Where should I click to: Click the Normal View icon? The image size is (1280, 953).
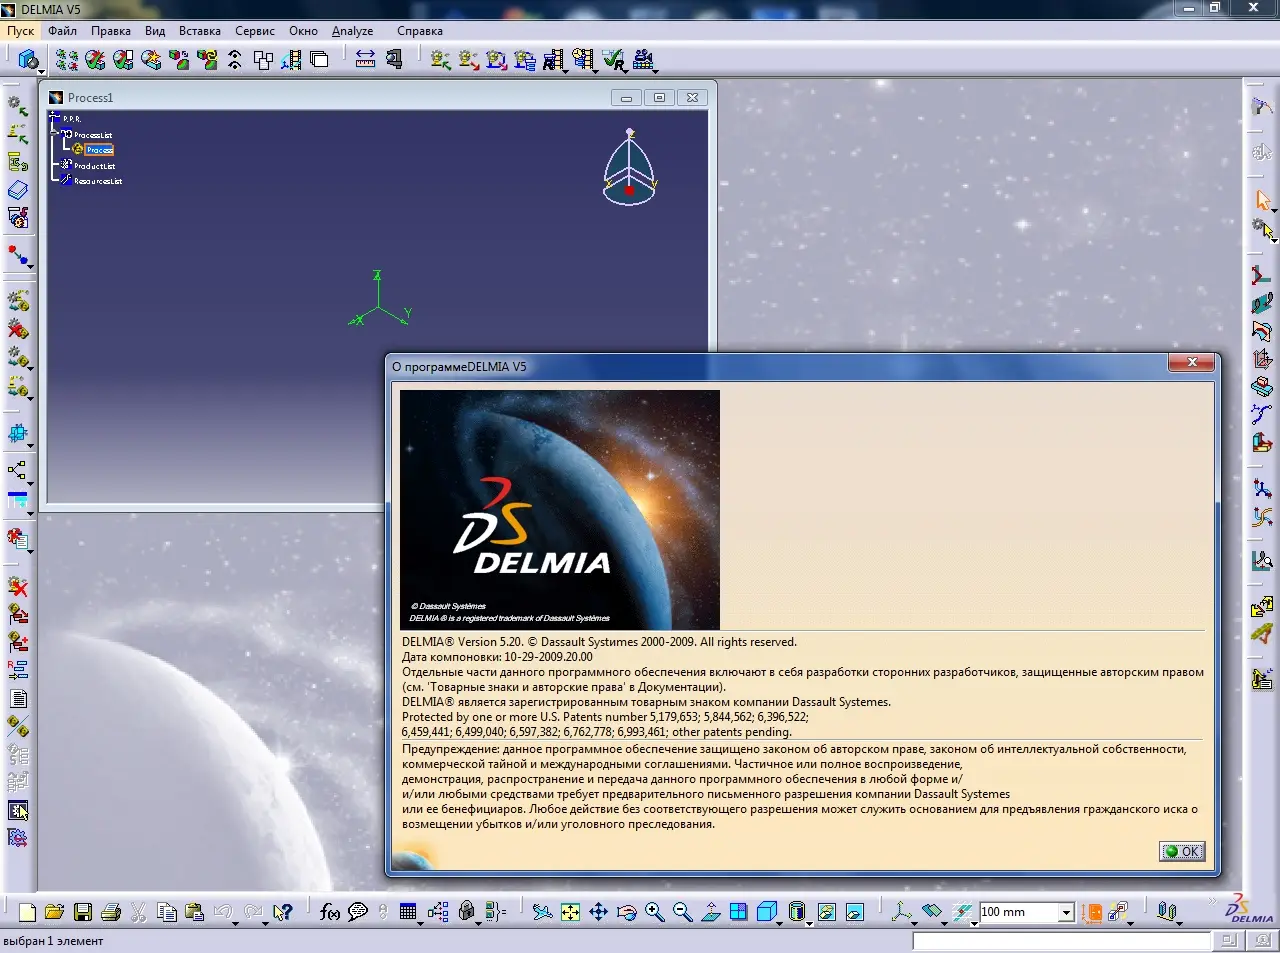point(710,912)
